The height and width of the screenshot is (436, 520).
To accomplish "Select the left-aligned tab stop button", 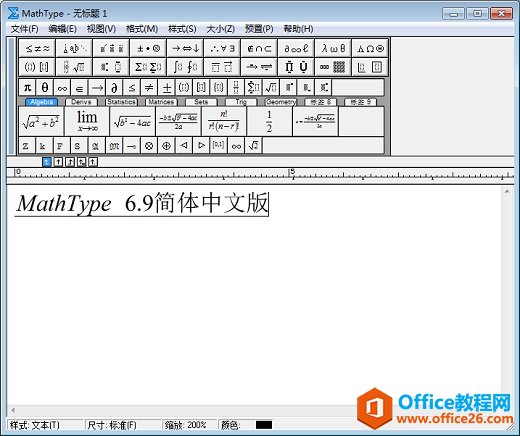I will 47,162.
